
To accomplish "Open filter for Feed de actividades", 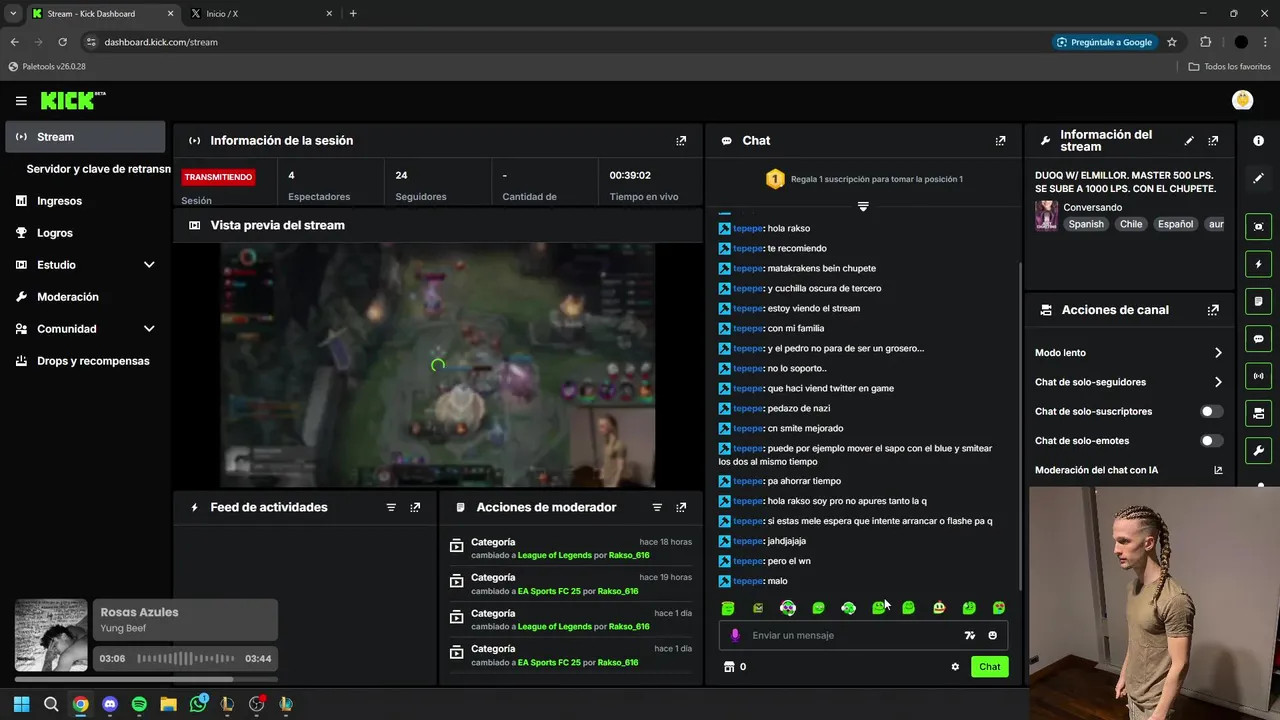I will [x=391, y=508].
